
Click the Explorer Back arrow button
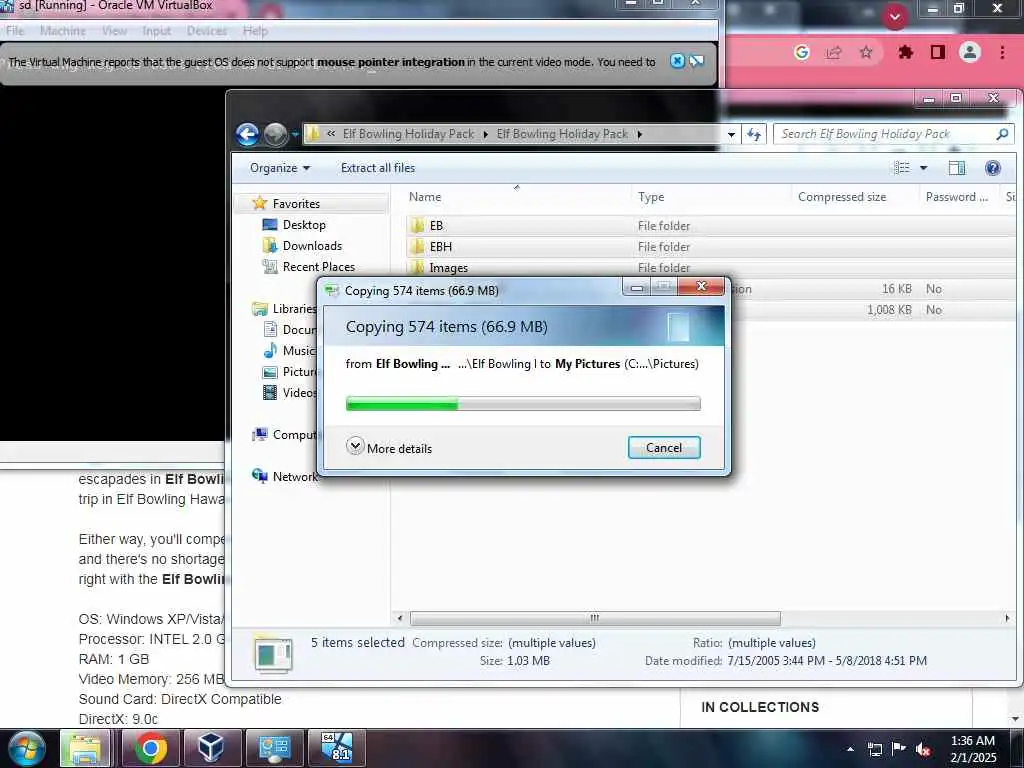248,135
